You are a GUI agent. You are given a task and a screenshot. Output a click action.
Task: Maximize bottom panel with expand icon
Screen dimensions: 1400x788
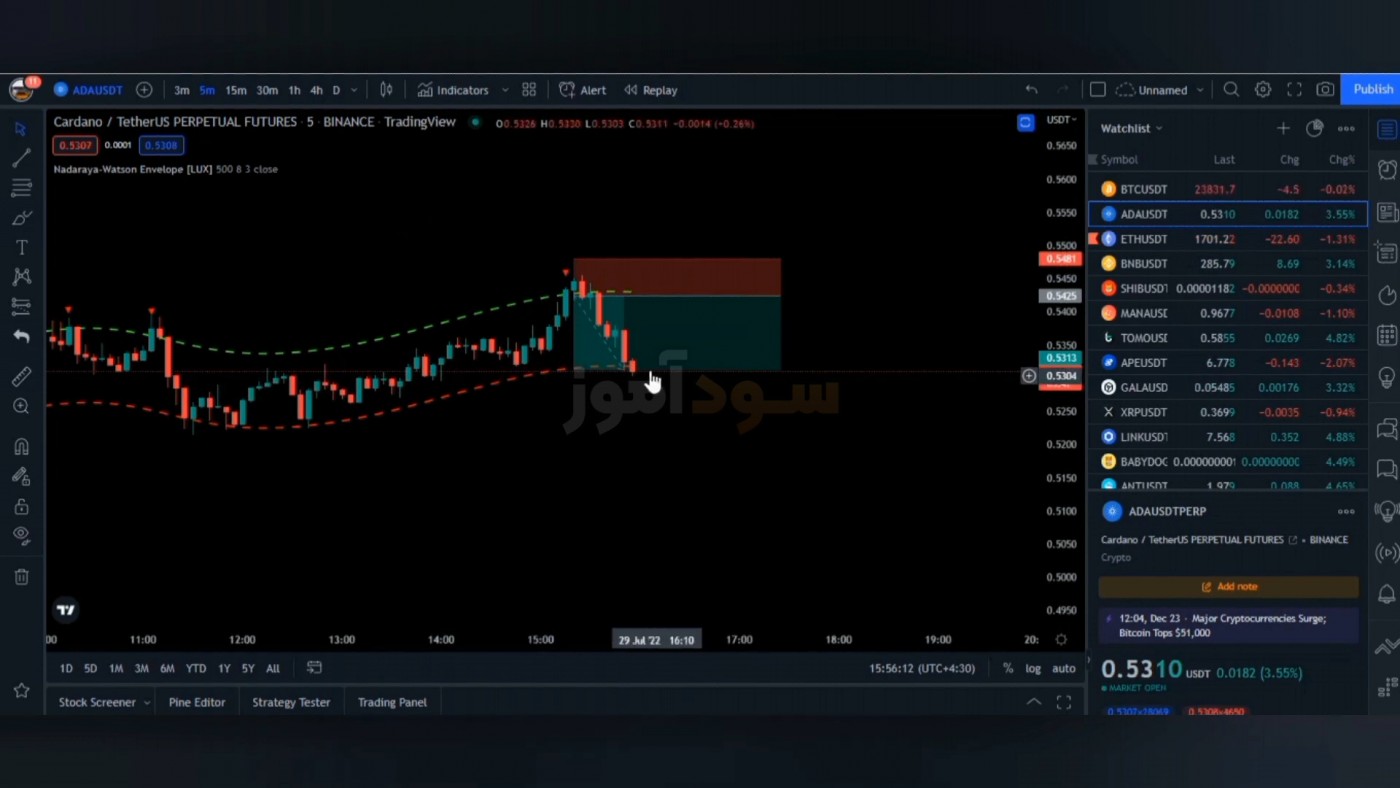click(1064, 702)
